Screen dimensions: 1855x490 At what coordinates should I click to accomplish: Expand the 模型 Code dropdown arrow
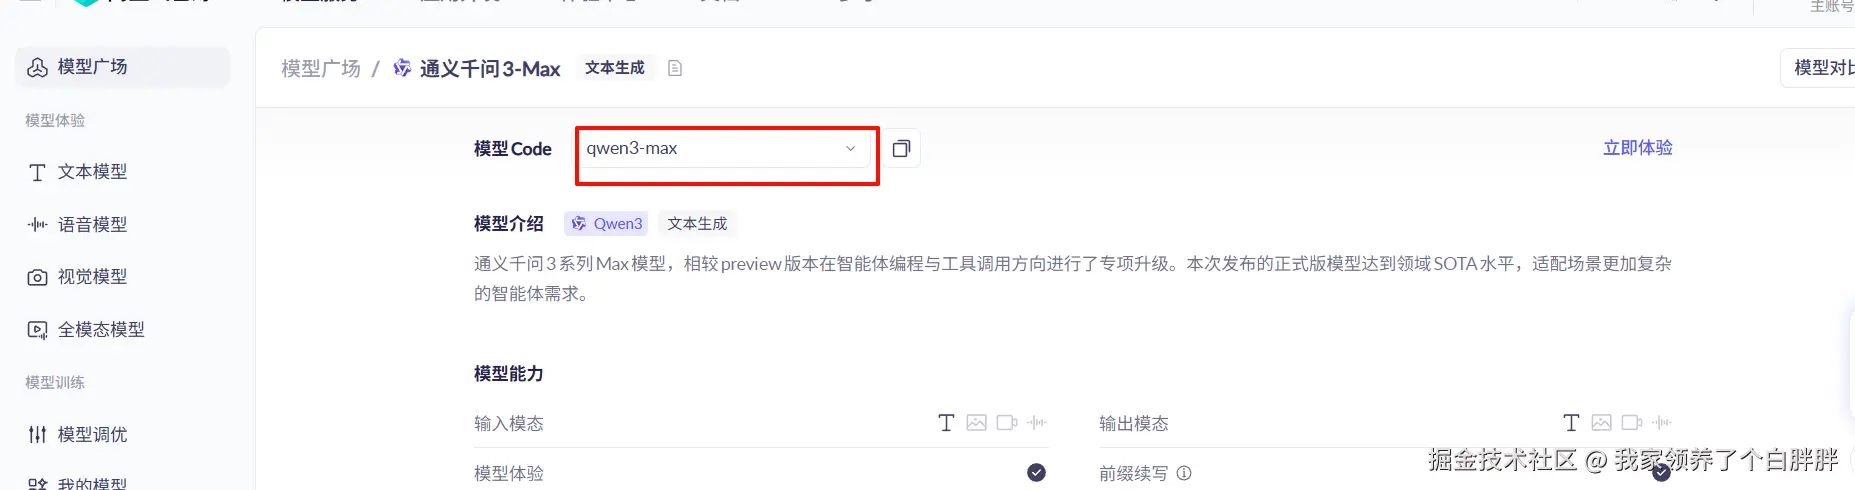tap(850, 148)
